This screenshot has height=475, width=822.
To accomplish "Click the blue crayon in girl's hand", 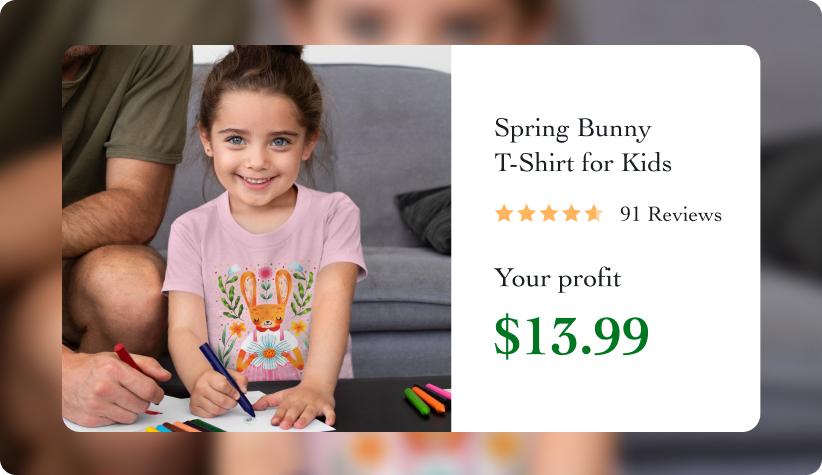I will coord(227,379).
